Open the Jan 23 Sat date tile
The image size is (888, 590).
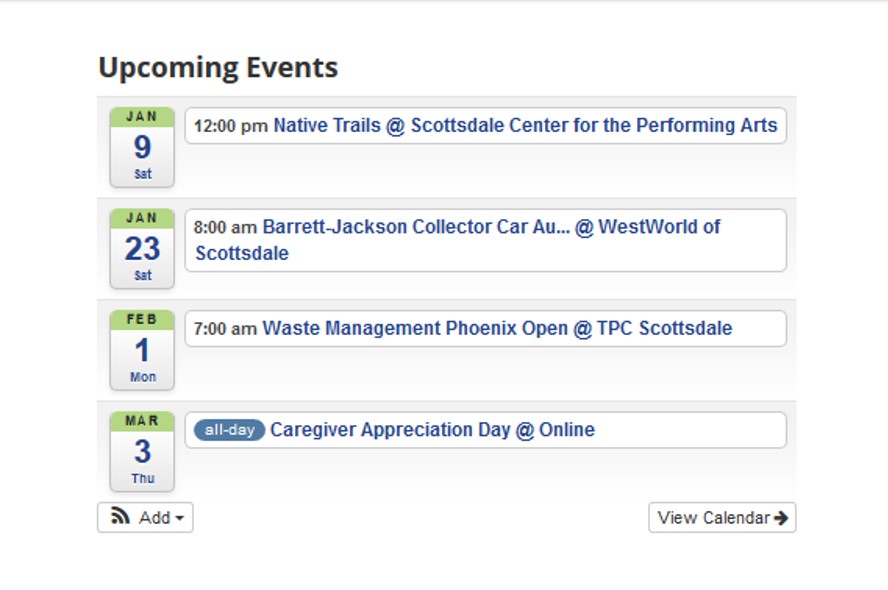(142, 249)
